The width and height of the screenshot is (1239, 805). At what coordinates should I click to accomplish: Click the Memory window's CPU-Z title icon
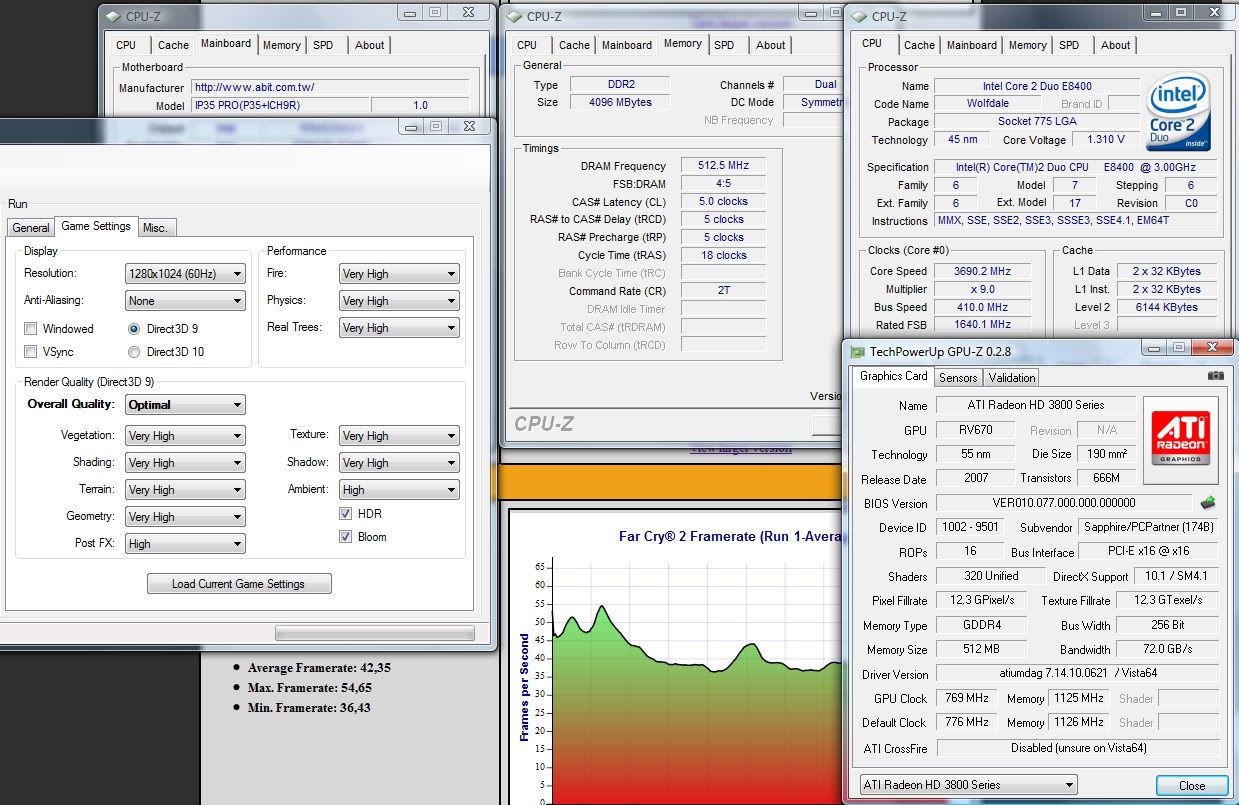[x=514, y=16]
